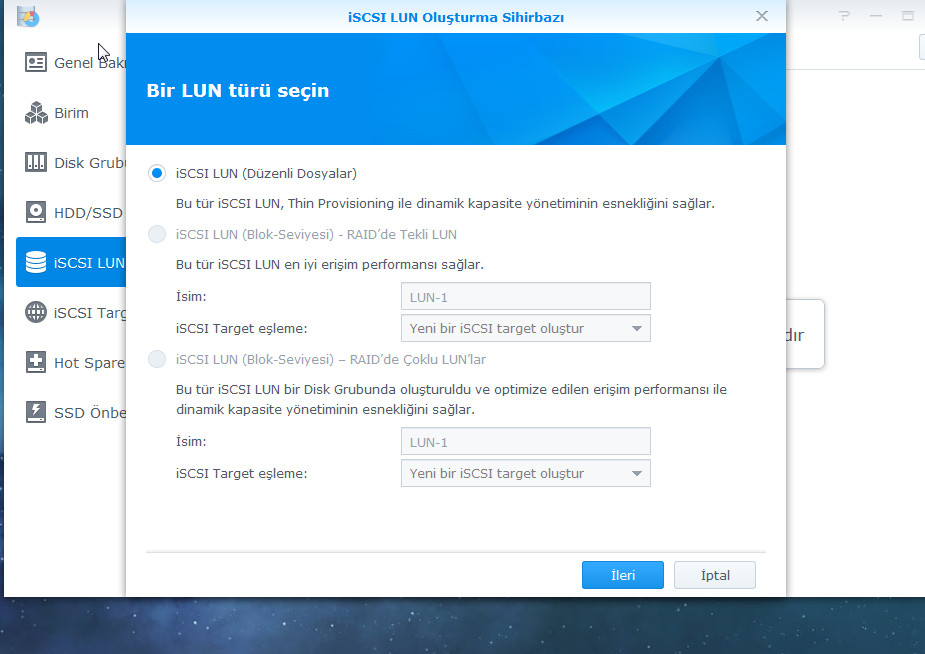Focus the İsim field under Çoklu LUN'lar
This screenshot has width=925, height=654.
(525, 441)
